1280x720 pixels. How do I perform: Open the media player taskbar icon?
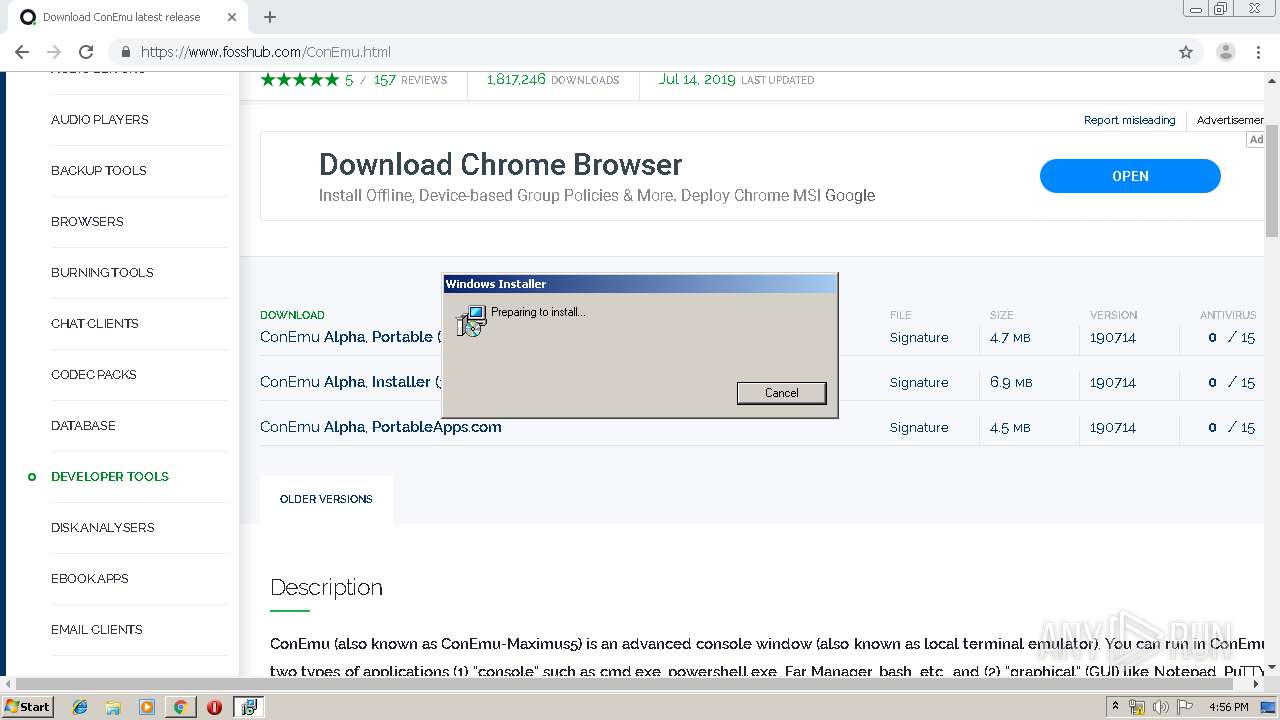coord(147,707)
